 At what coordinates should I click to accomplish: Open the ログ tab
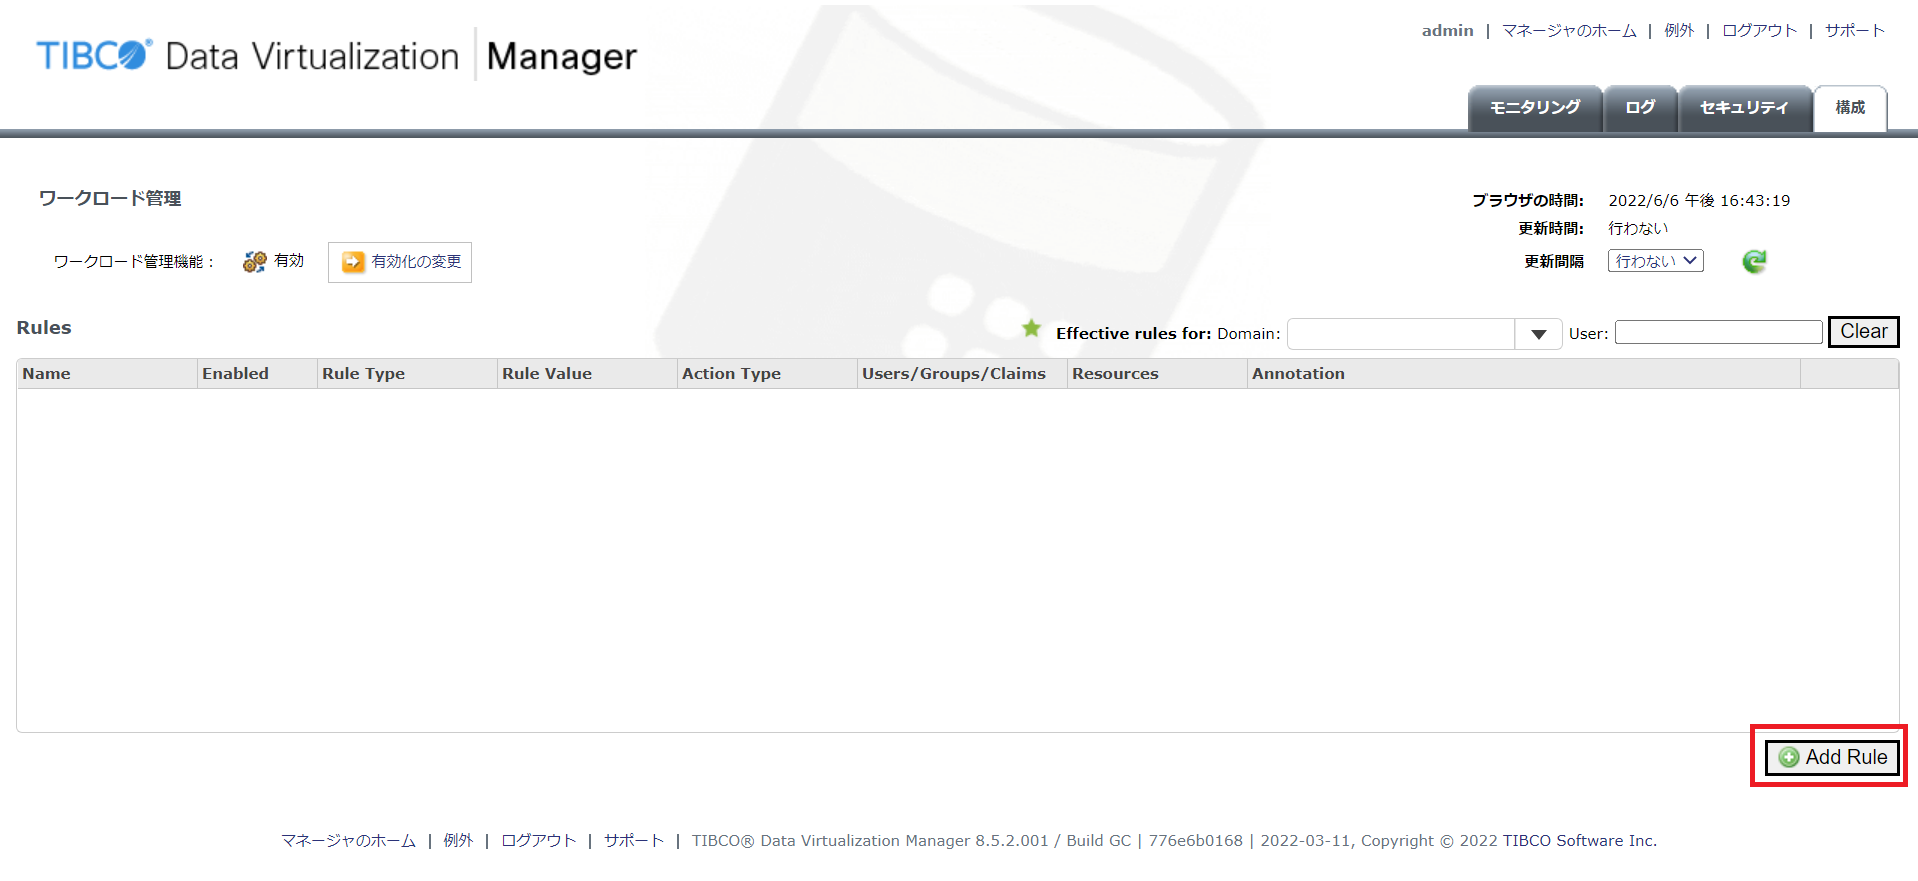click(x=1639, y=108)
